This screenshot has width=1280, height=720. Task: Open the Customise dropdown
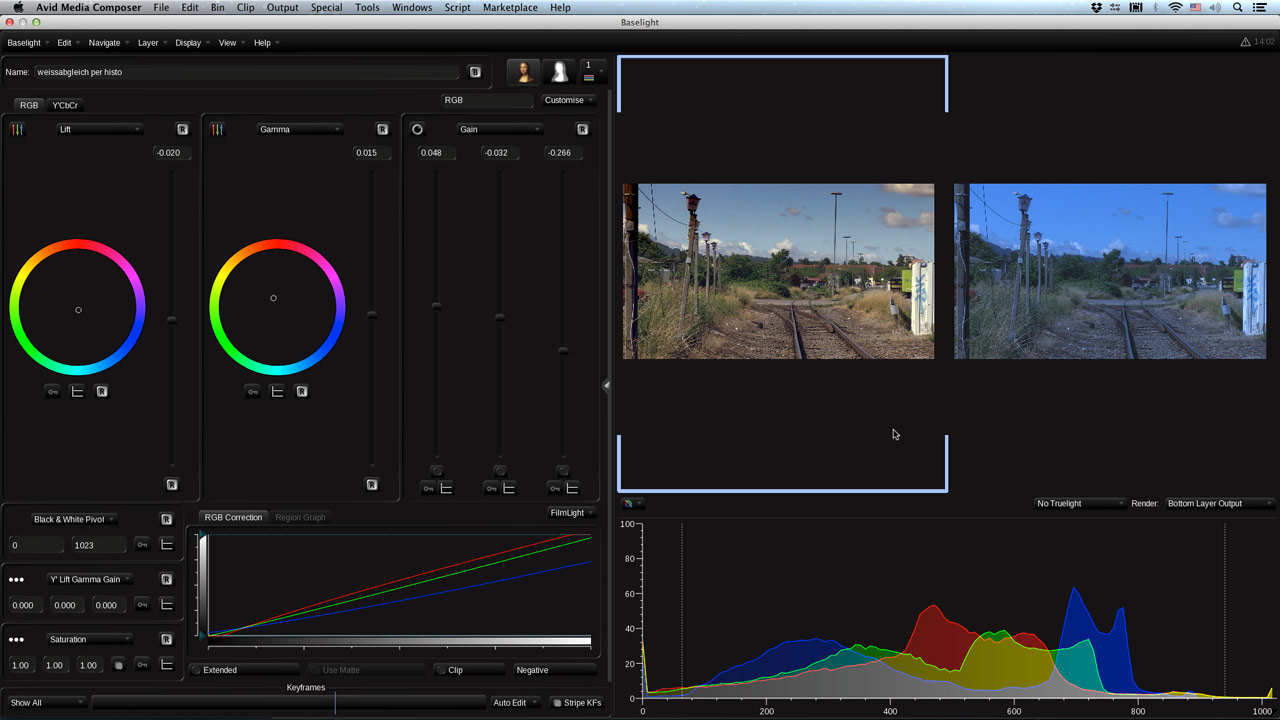click(x=568, y=100)
